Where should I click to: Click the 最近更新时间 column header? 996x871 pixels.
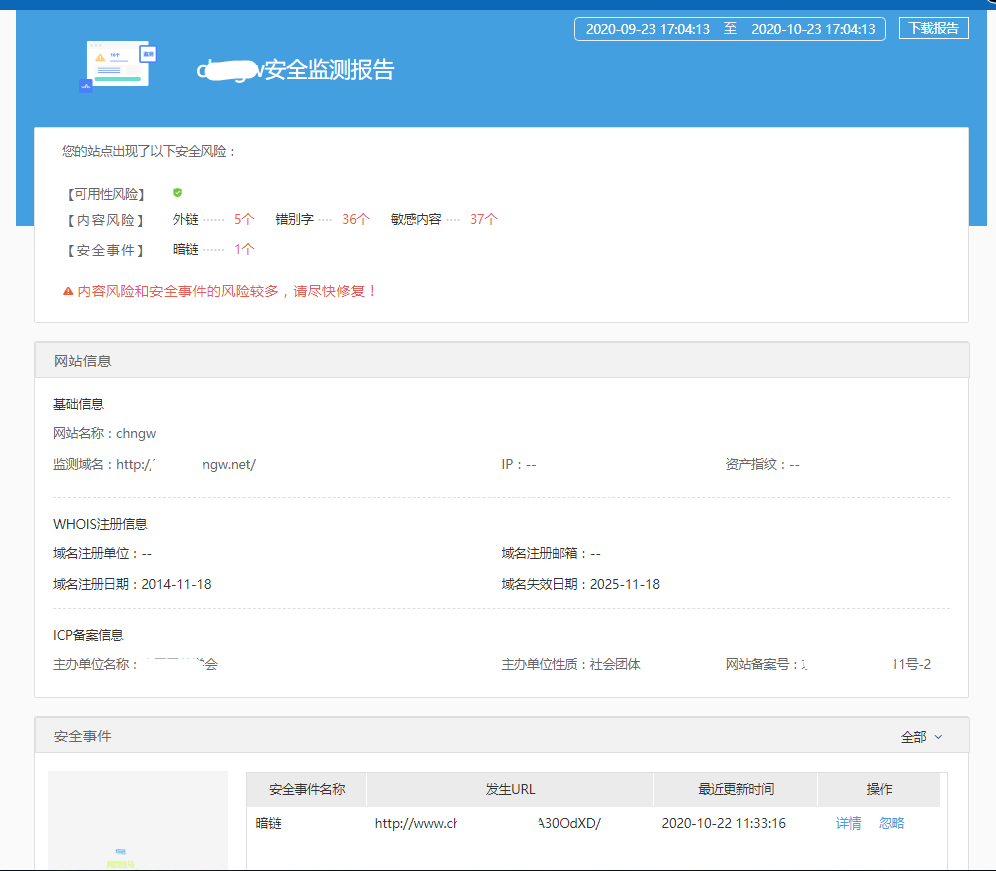[736, 790]
